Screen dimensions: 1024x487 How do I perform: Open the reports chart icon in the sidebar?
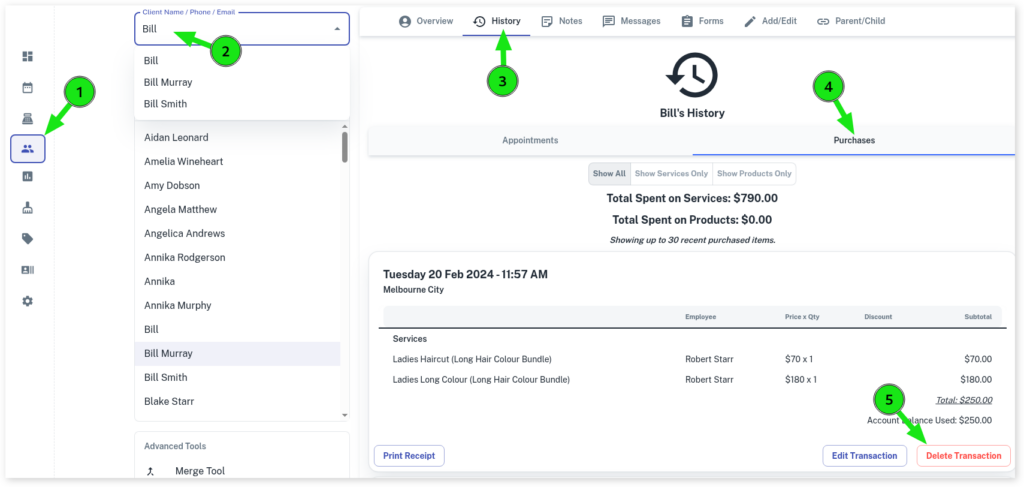[28, 177]
